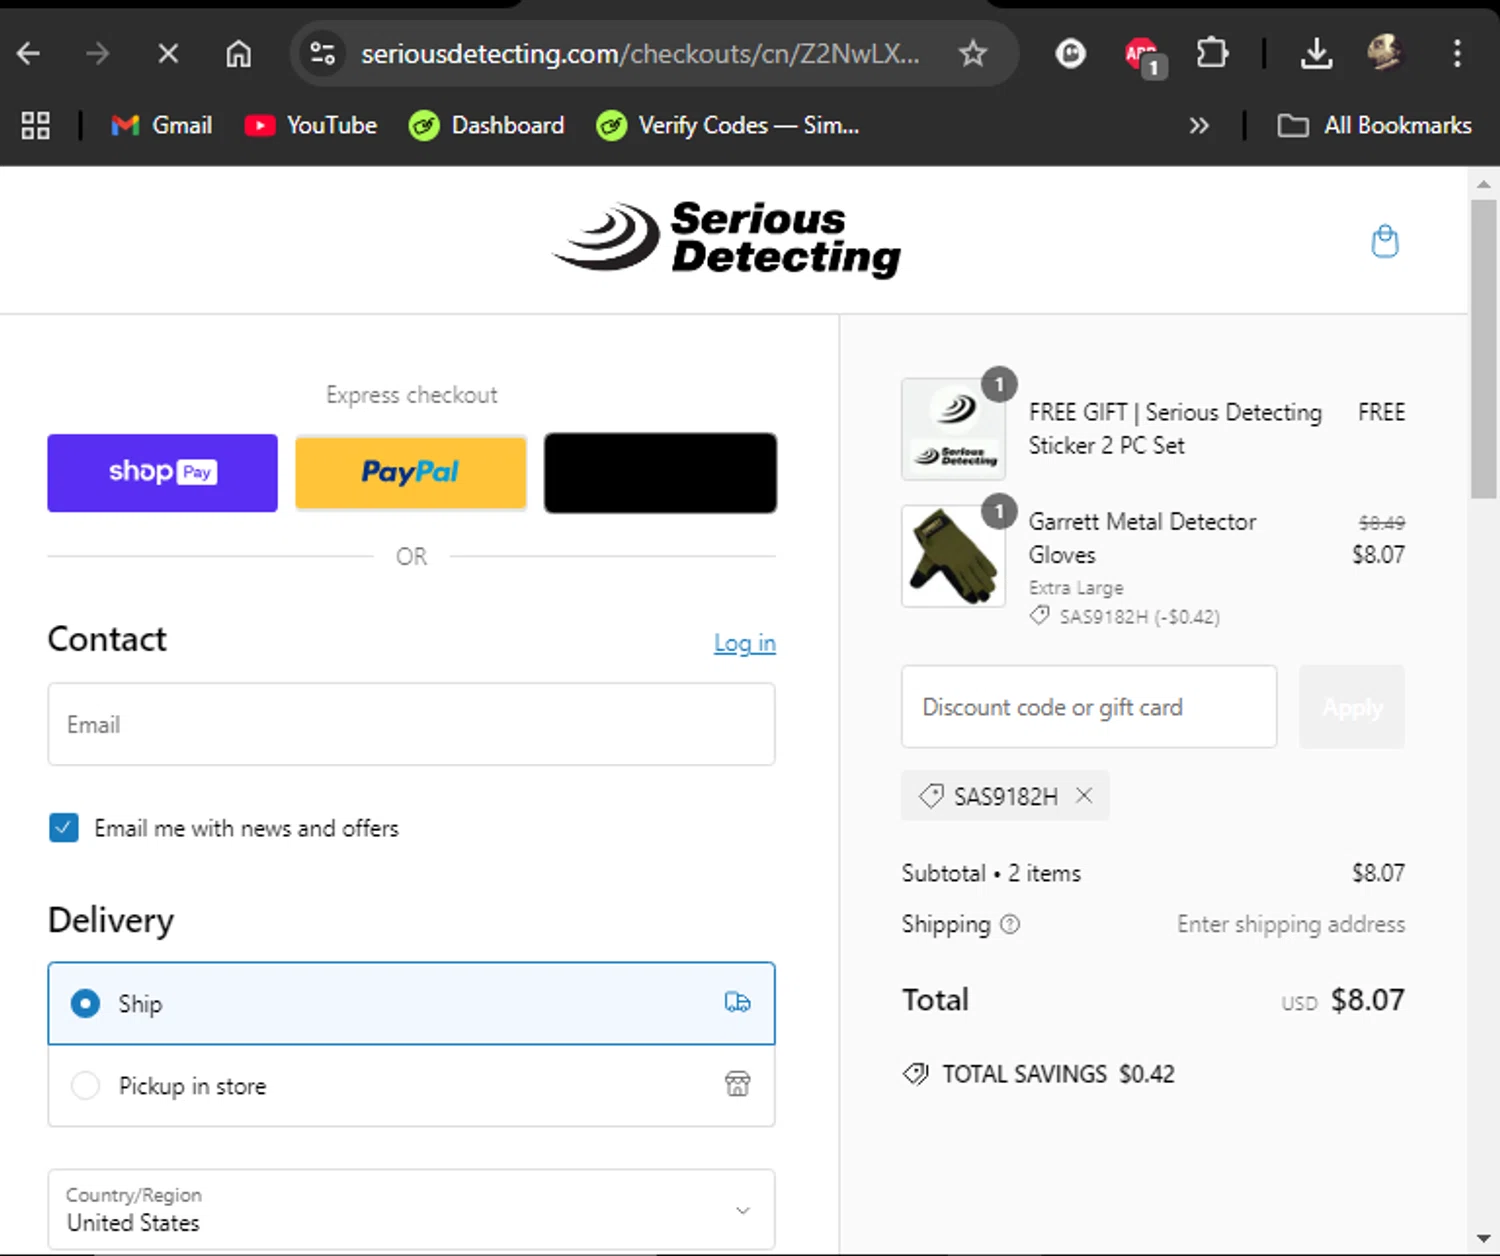Uncheck Email me with news and offers
The image size is (1500, 1256).
[x=64, y=828]
